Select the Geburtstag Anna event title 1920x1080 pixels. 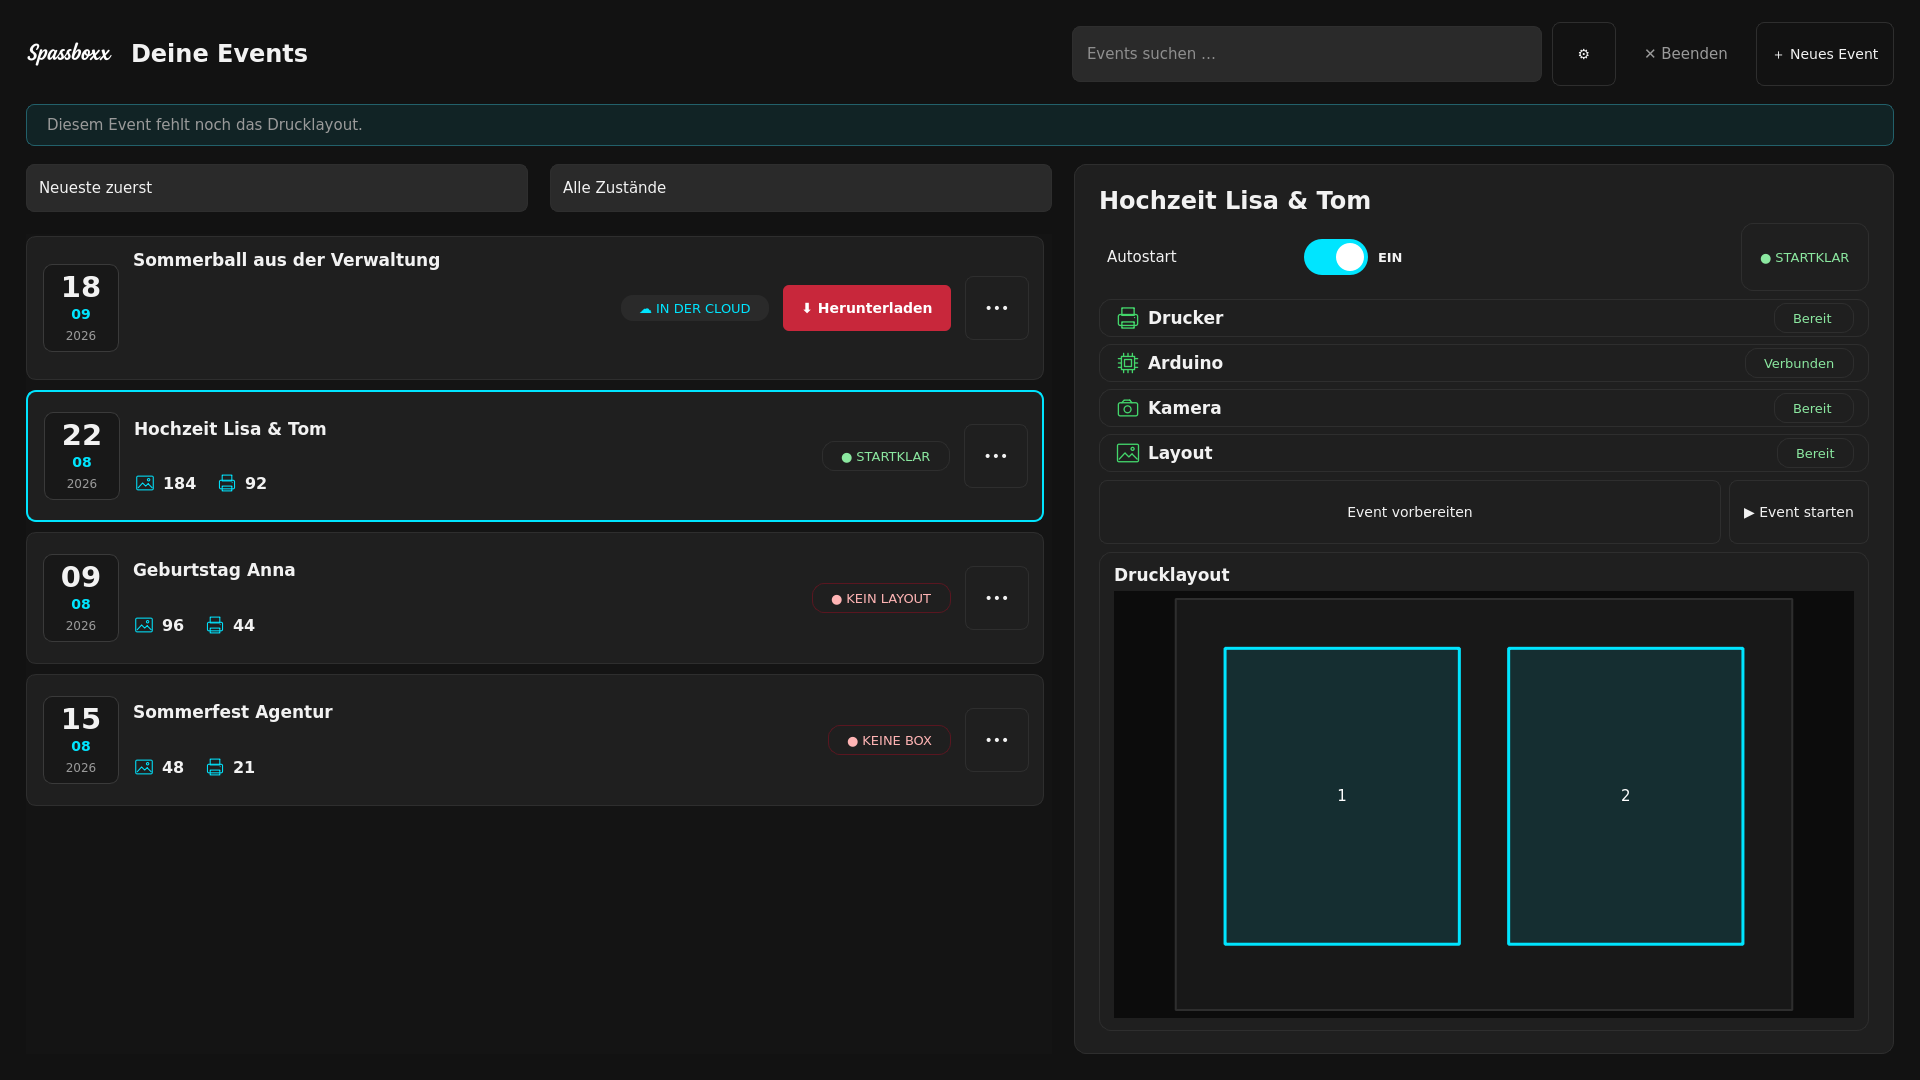click(x=214, y=570)
